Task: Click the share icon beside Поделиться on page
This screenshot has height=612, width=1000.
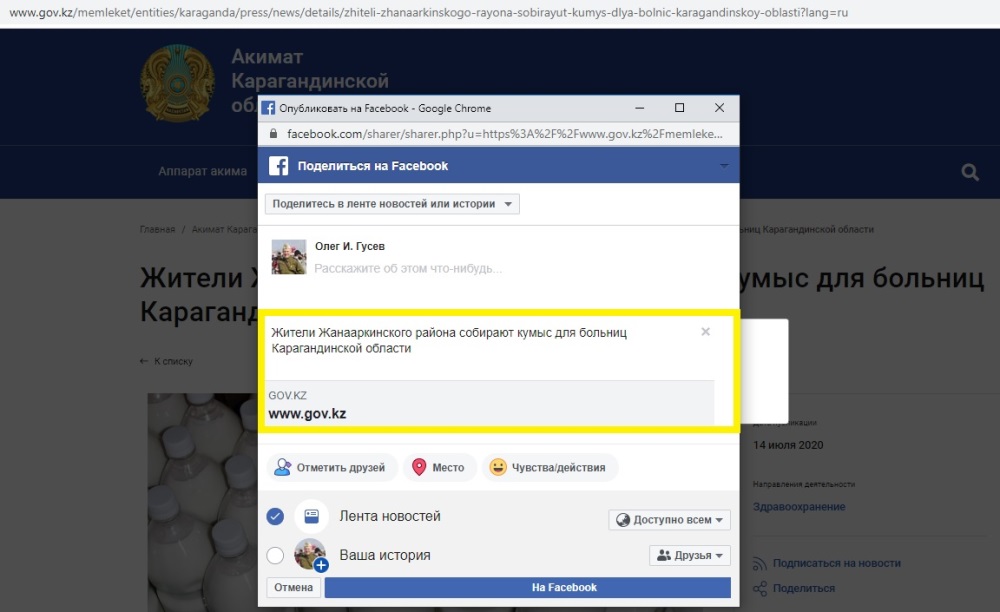Action: (760, 588)
